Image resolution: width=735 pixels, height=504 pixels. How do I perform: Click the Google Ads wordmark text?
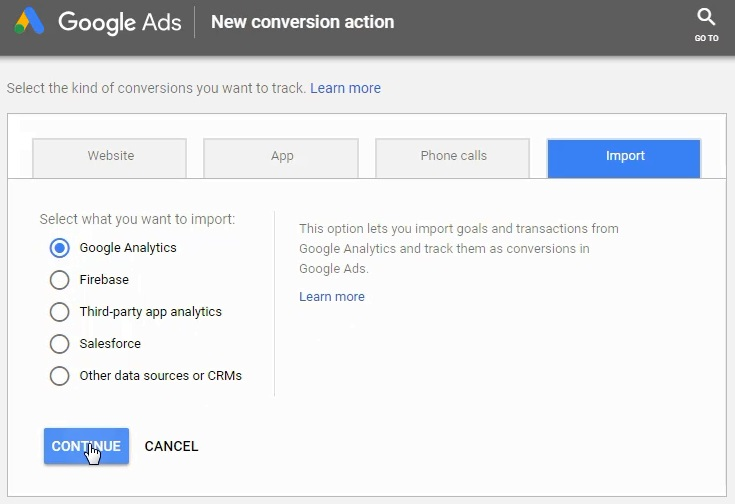point(120,23)
